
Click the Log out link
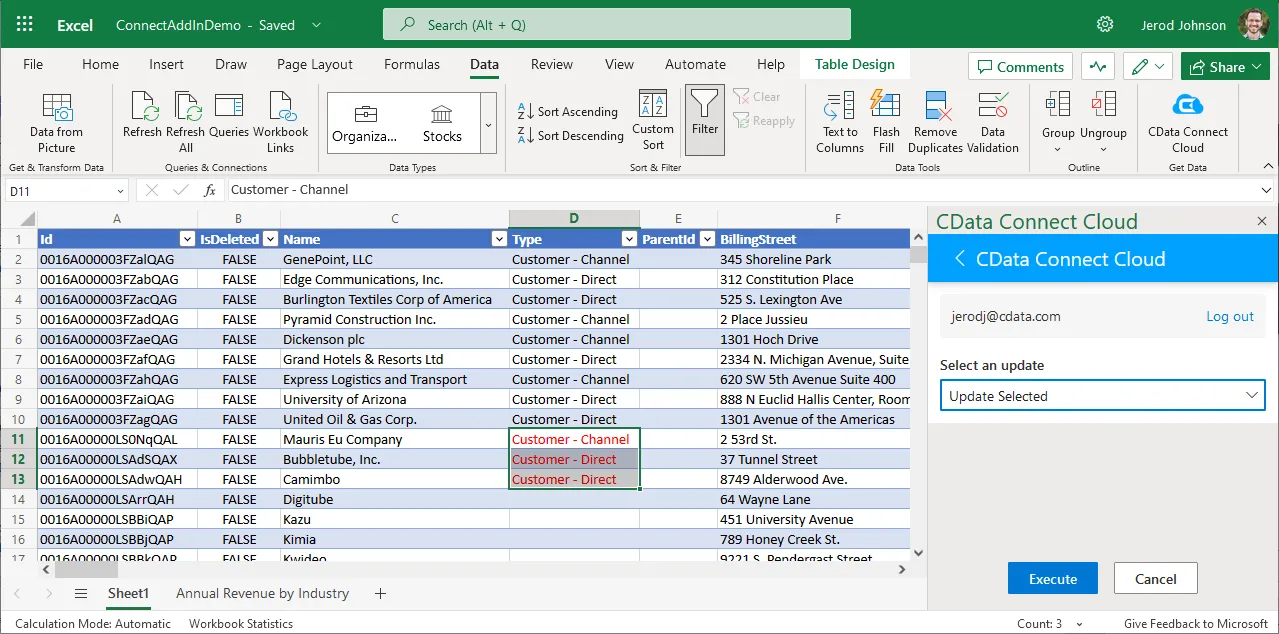(x=1229, y=316)
